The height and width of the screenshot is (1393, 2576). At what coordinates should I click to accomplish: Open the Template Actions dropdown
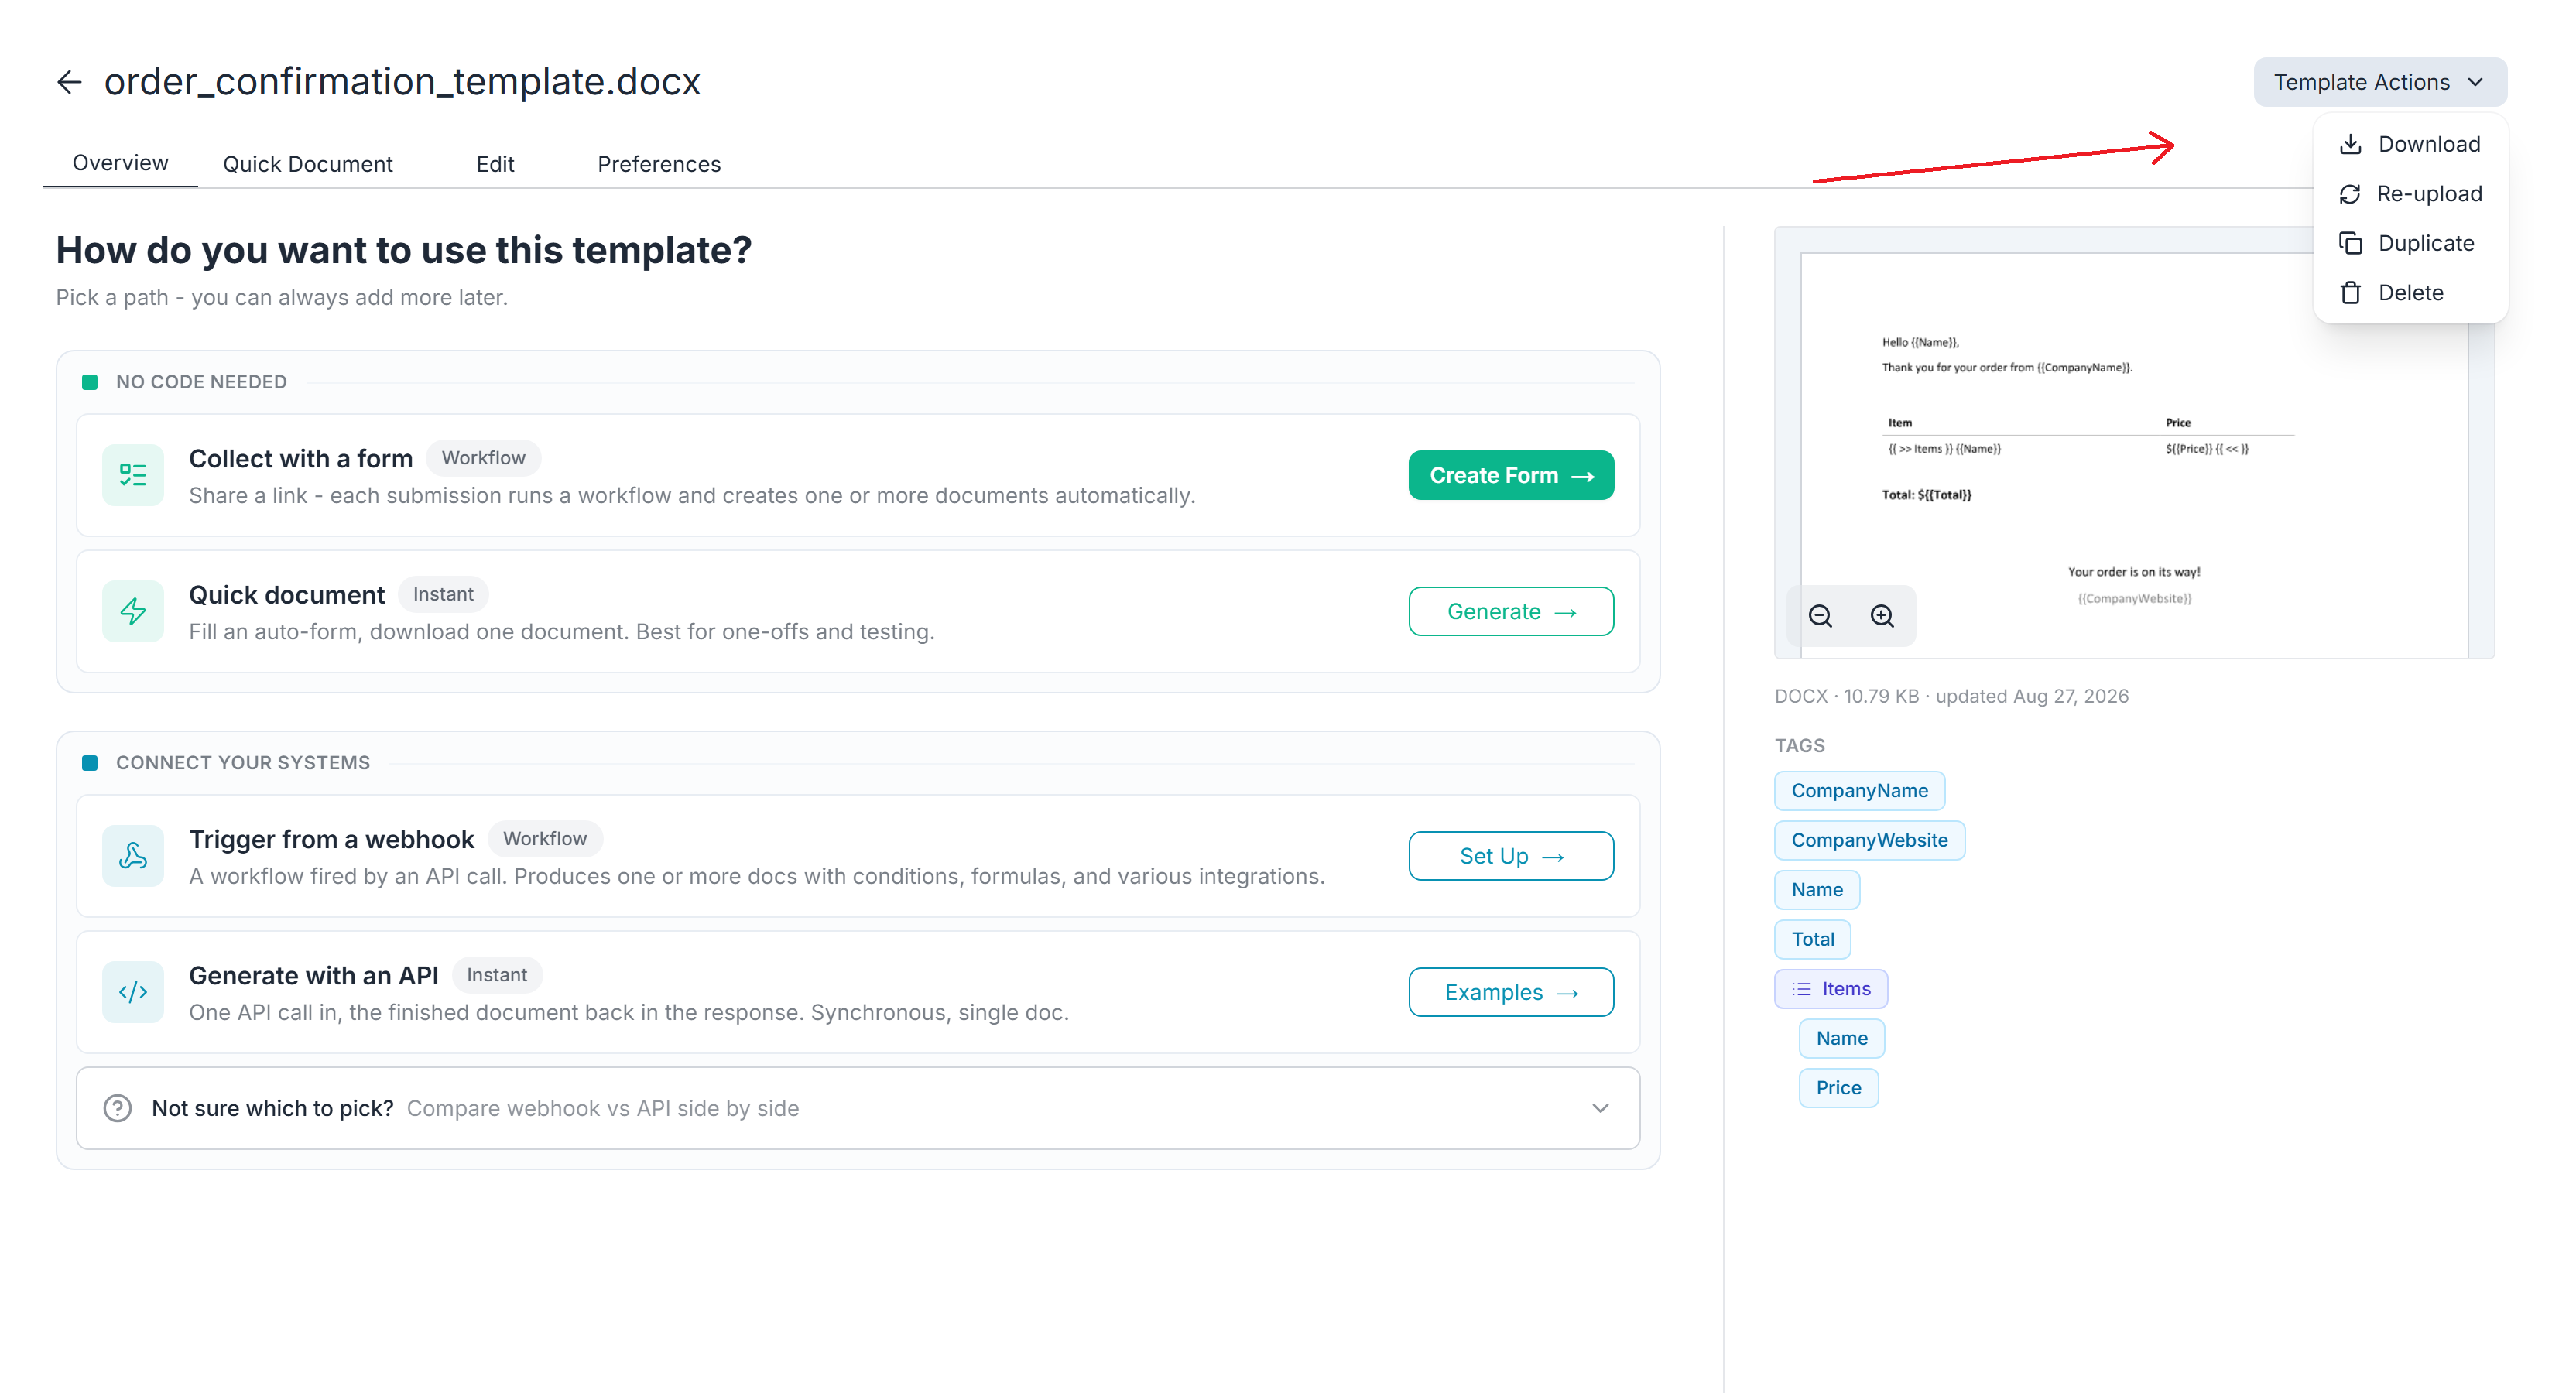click(2379, 82)
